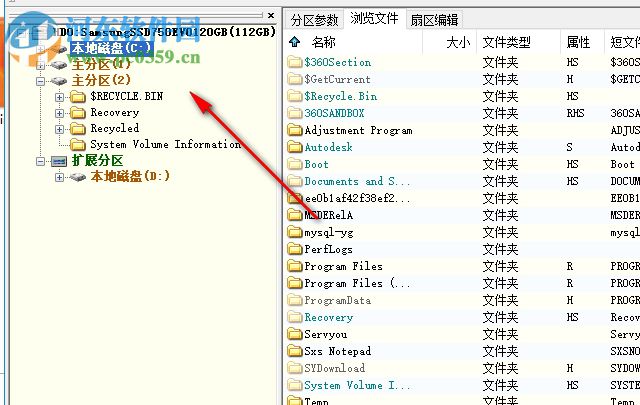Viewport: 640px width, 405px height.
Task: Select the 360SANDBOX file name
Action: tap(334, 113)
